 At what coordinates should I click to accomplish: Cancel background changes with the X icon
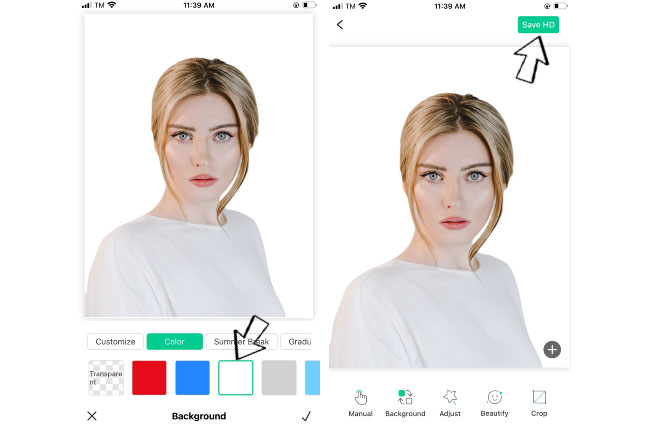92,416
